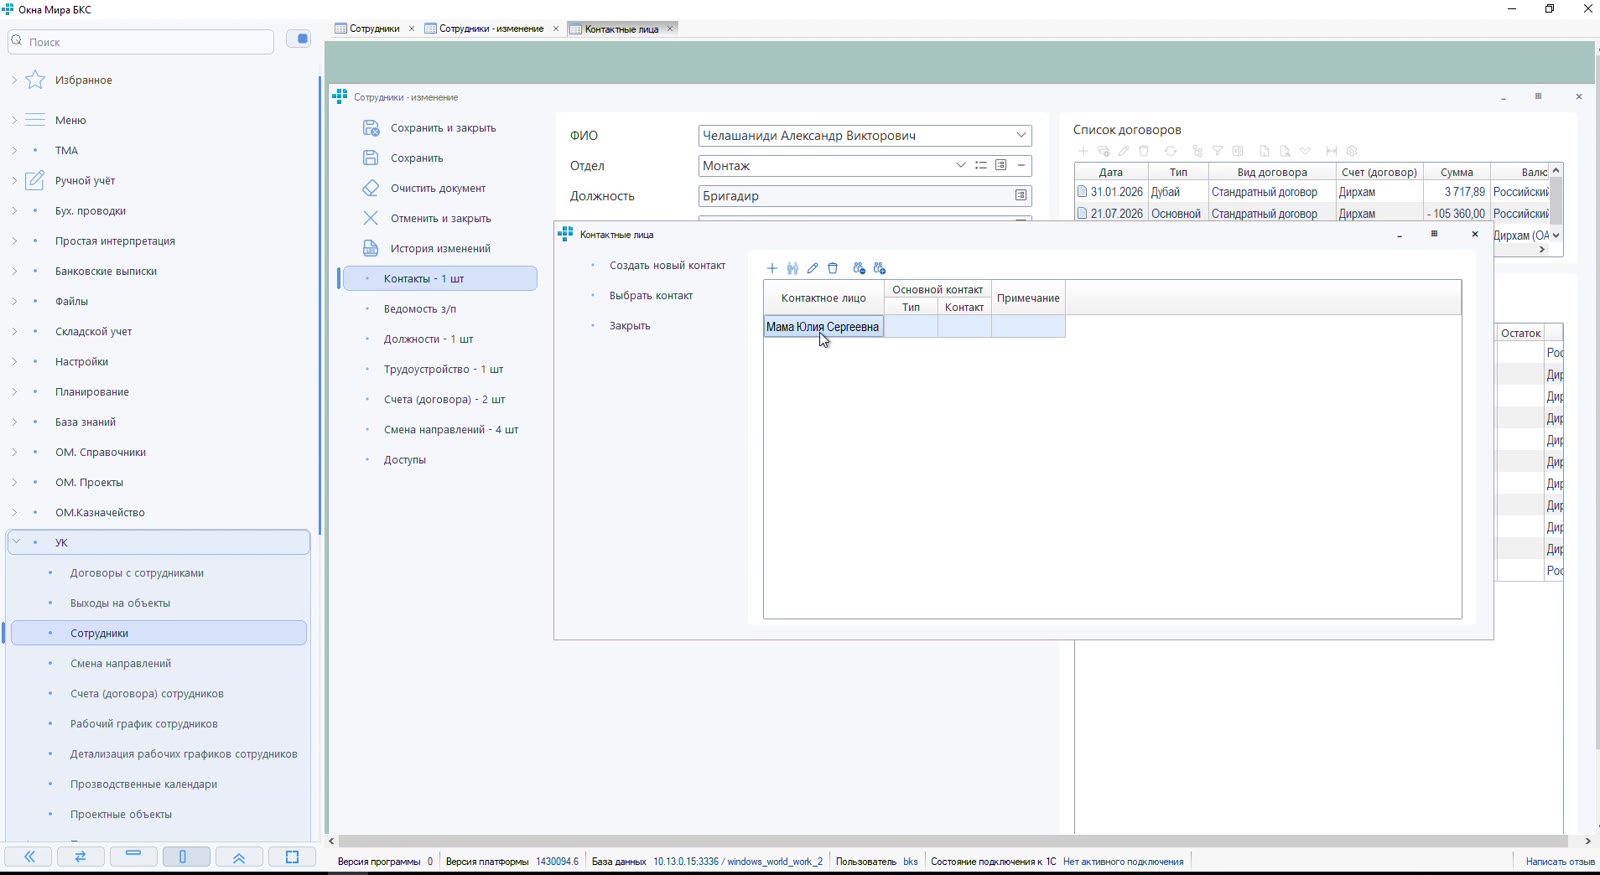The width and height of the screenshot is (1600, 875).
Task: Edit contact with pencil icon in Контактные лица
Action: [x=812, y=268]
